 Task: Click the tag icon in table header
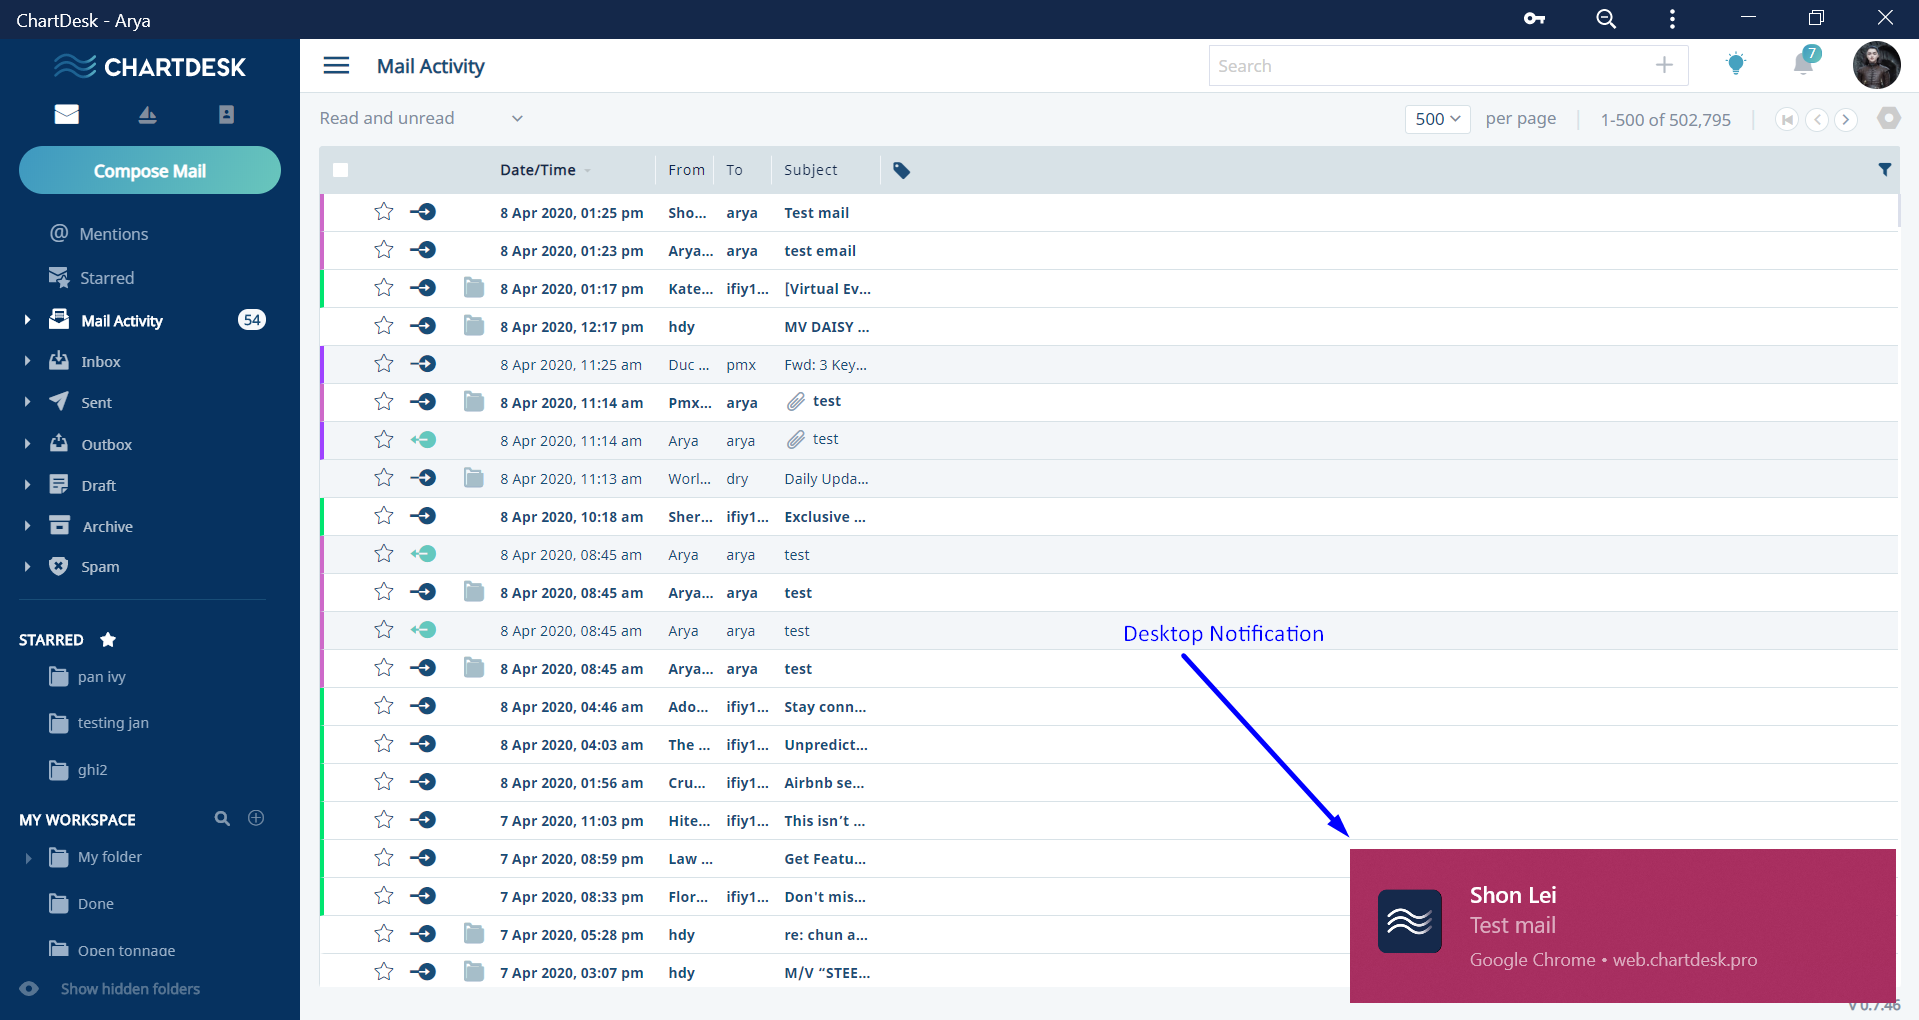coord(901,170)
